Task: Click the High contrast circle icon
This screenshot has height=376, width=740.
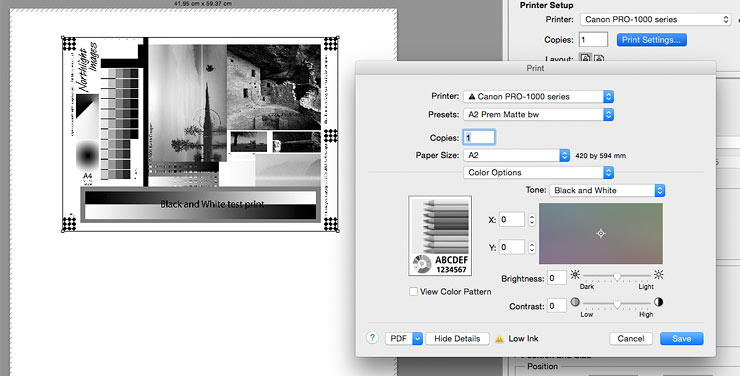Action: point(658,302)
